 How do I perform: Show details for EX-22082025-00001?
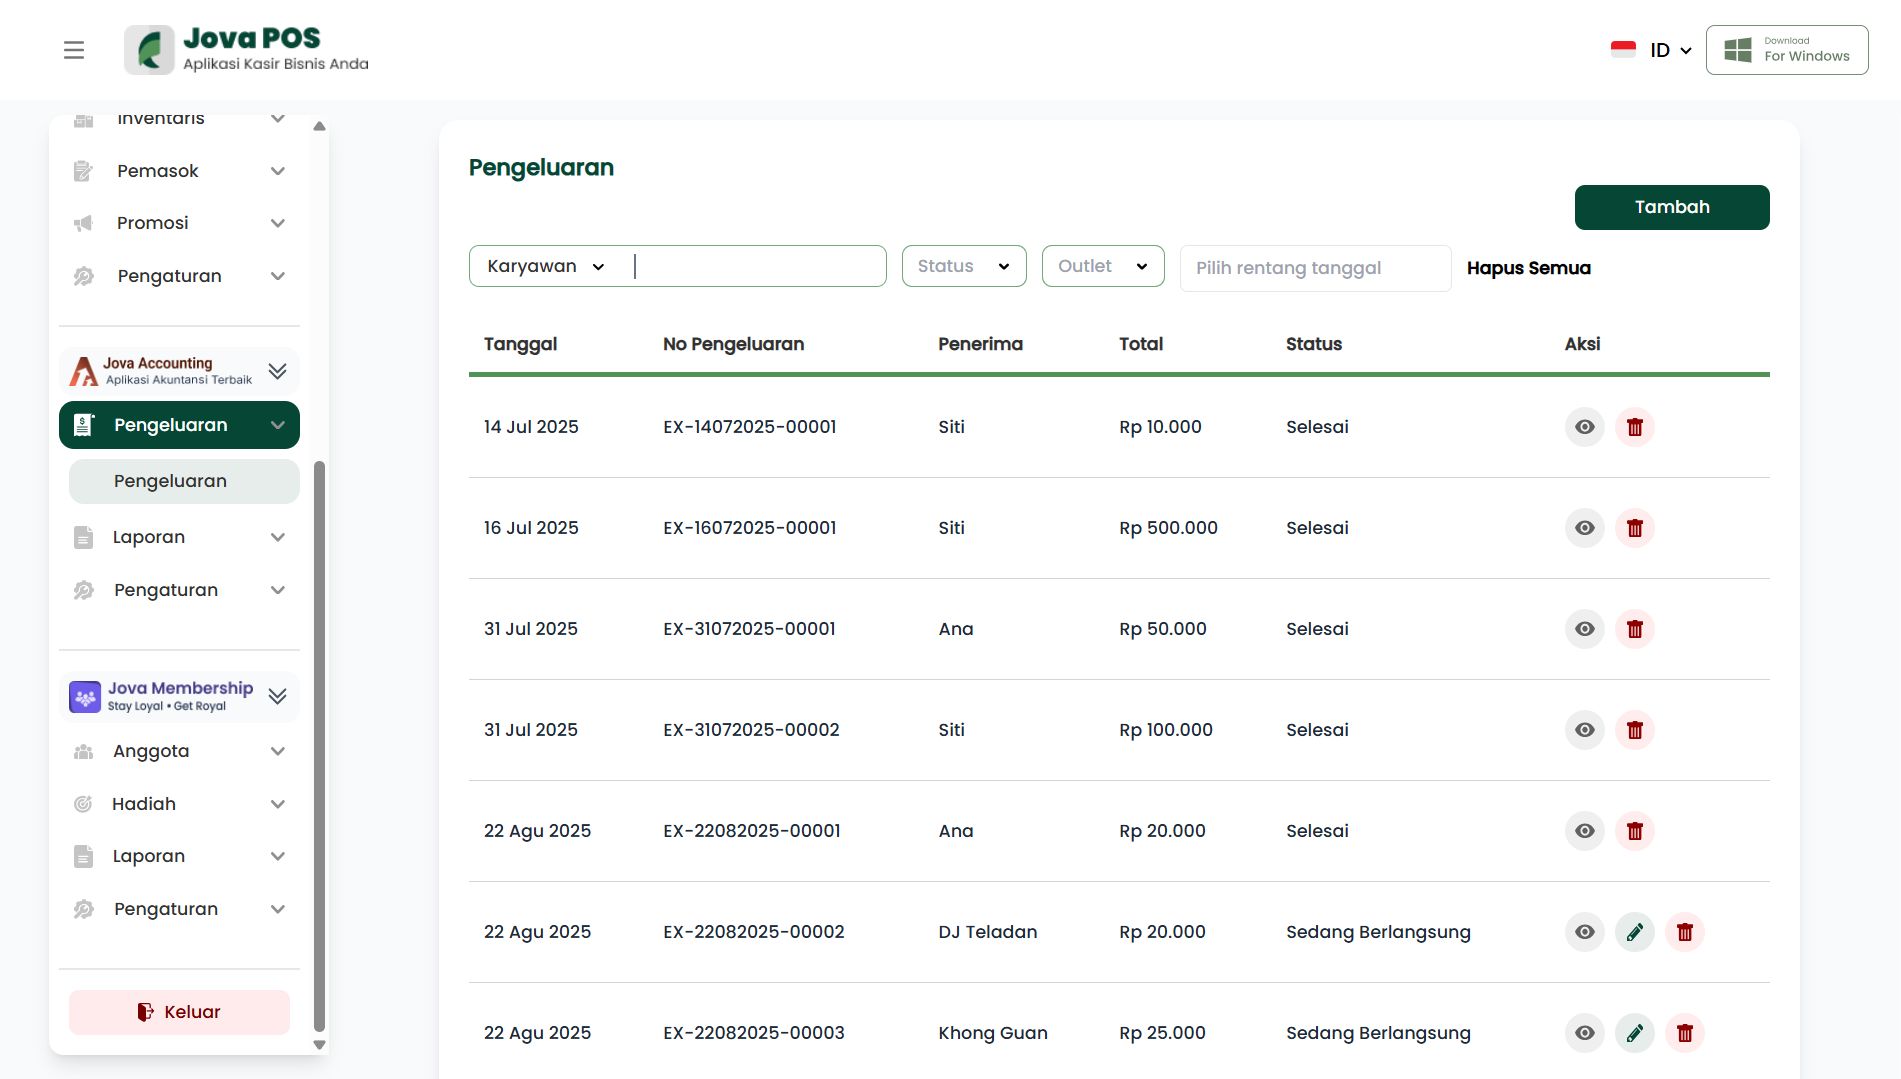(1584, 831)
